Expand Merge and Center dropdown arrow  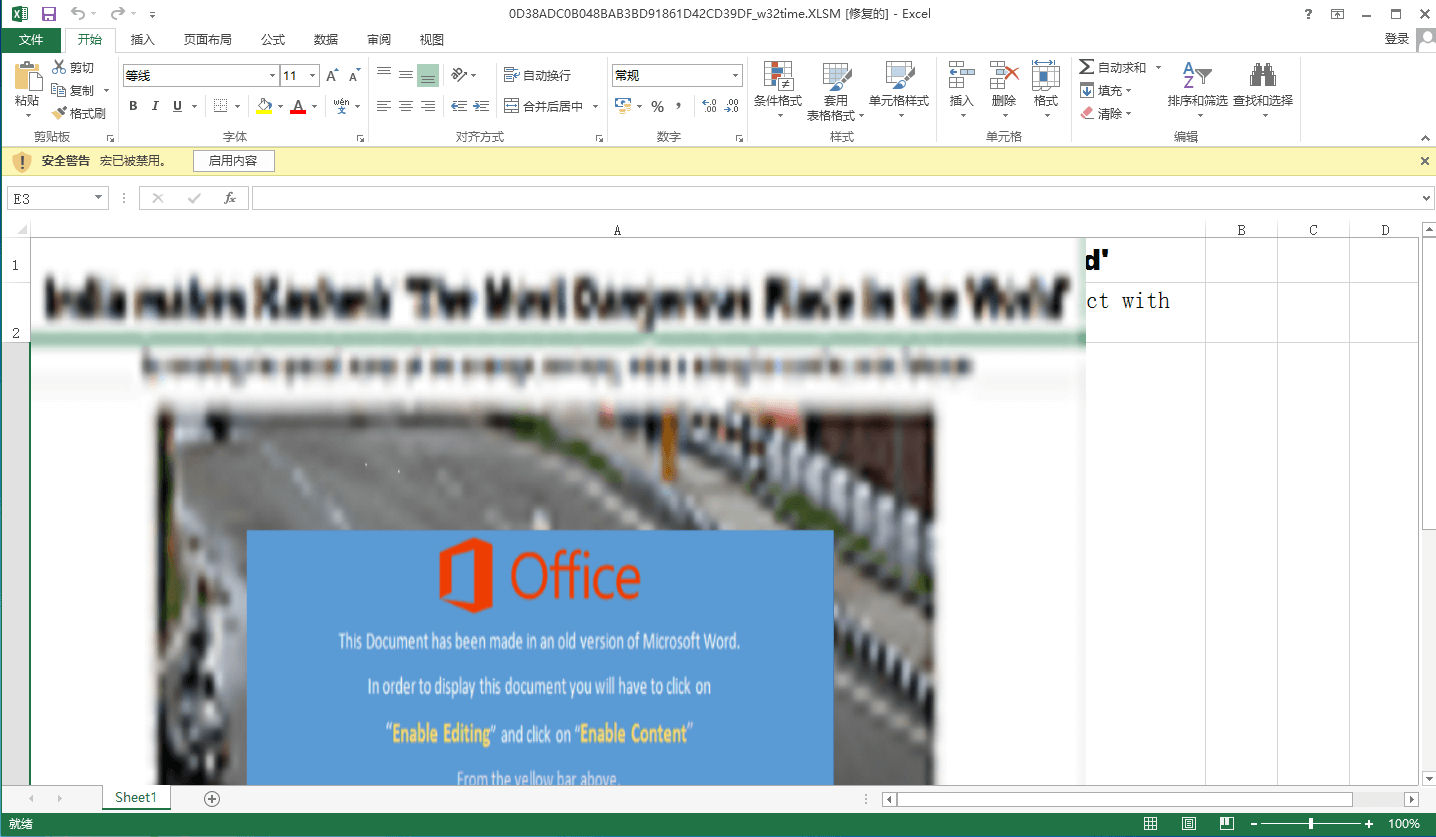[595, 106]
